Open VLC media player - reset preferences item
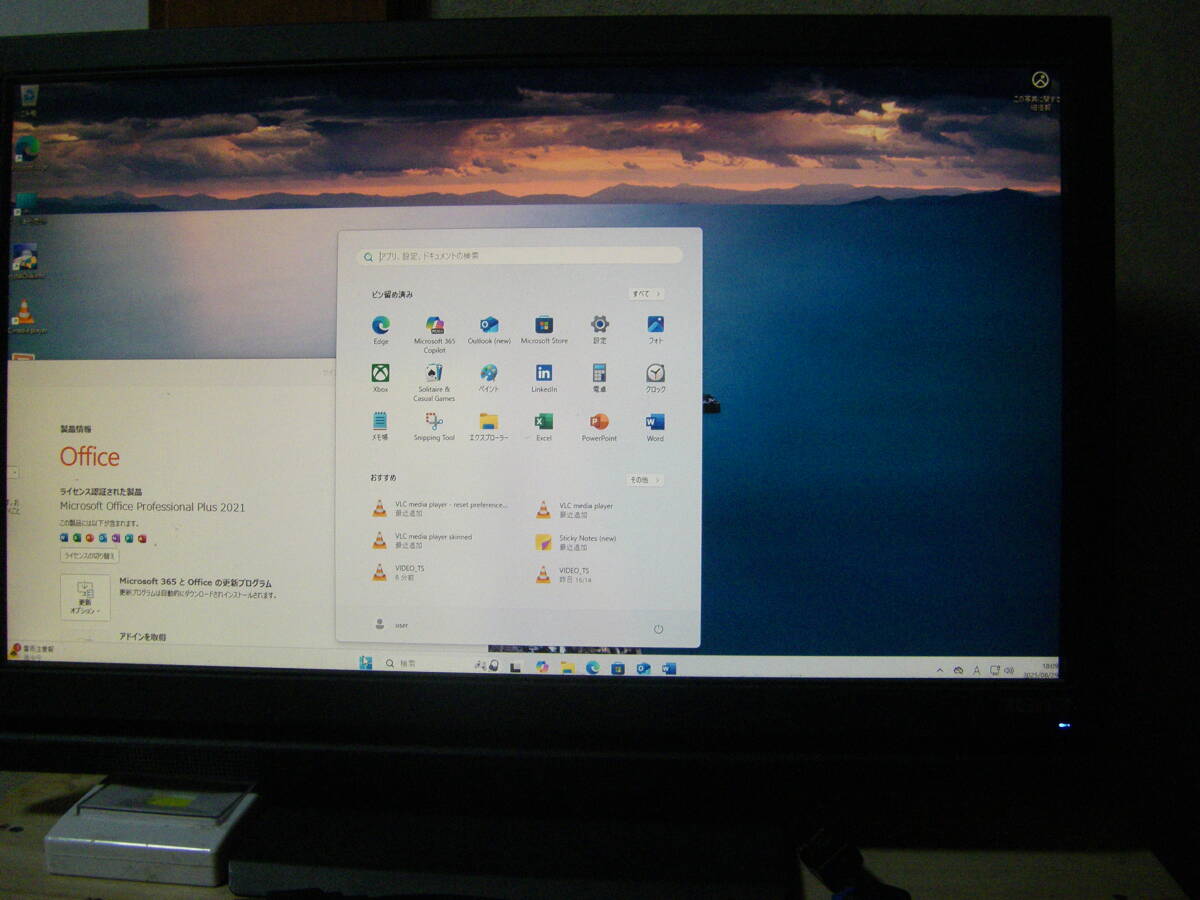Viewport: 1200px width, 900px height. (x=440, y=509)
